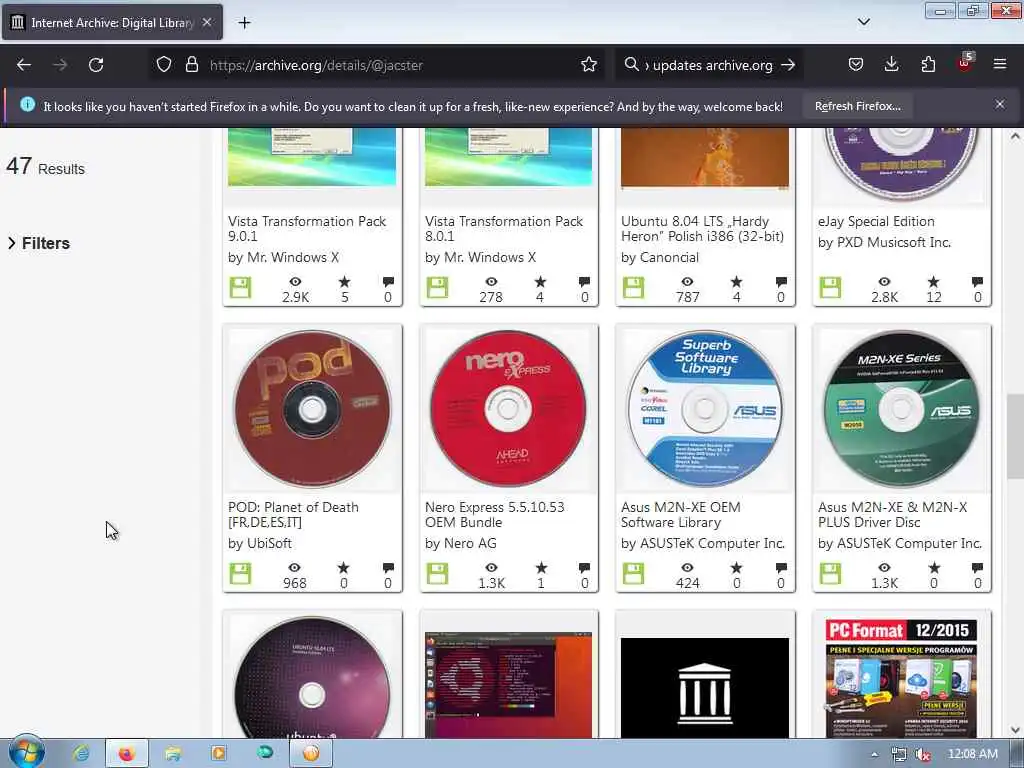Click the author text 'by Nero AG'

(x=460, y=543)
